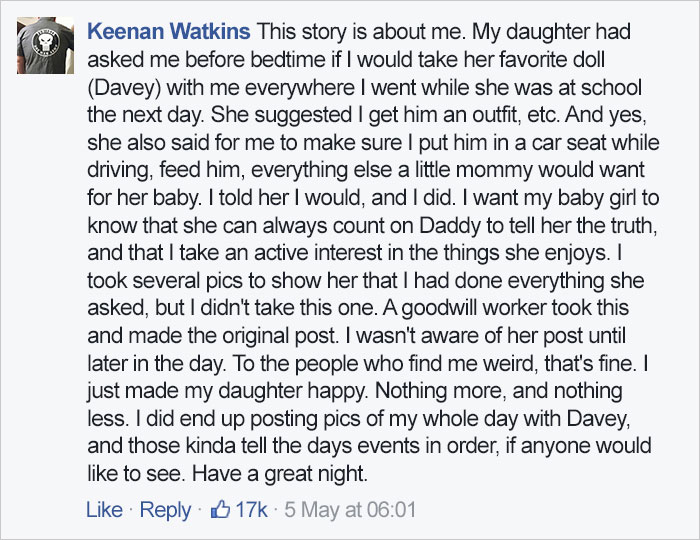The height and width of the screenshot is (540, 700).
Task: Click the sentence 'Have a great night.'
Action: coord(280,474)
